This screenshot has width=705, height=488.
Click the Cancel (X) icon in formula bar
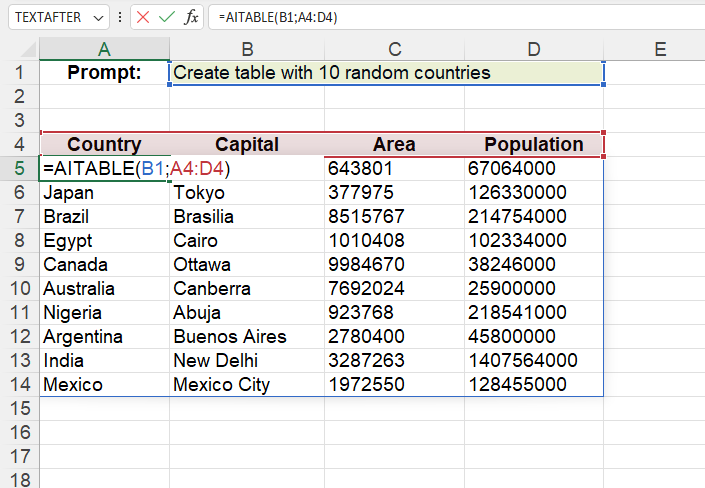144,18
